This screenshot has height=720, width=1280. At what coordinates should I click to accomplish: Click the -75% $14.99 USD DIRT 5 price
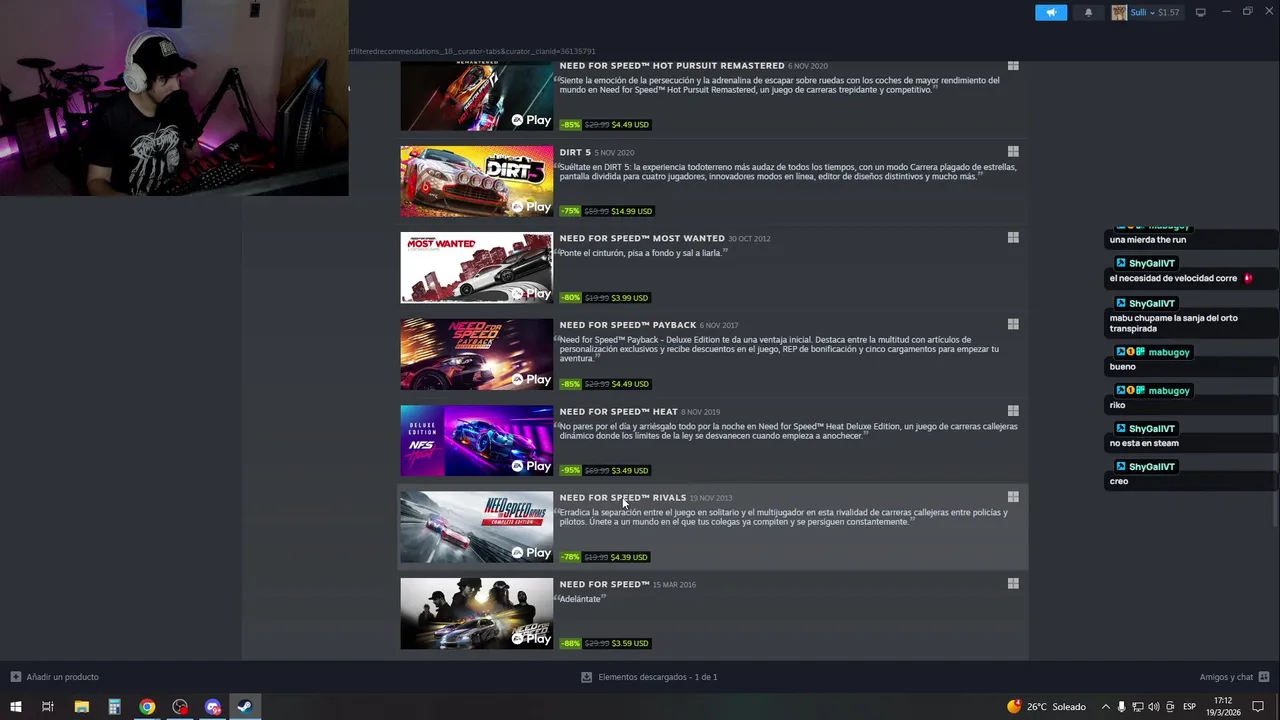tap(607, 211)
